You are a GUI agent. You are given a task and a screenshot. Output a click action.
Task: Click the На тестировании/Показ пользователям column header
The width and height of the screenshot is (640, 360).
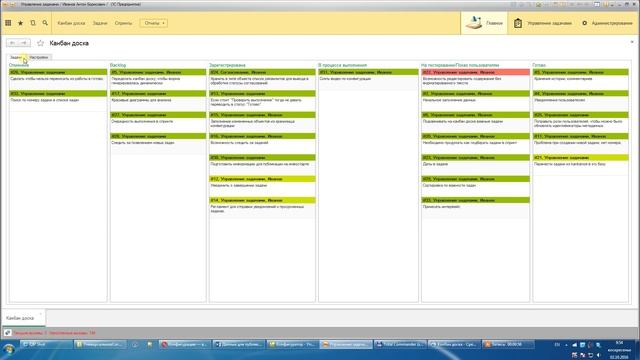(x=460, y=65)
